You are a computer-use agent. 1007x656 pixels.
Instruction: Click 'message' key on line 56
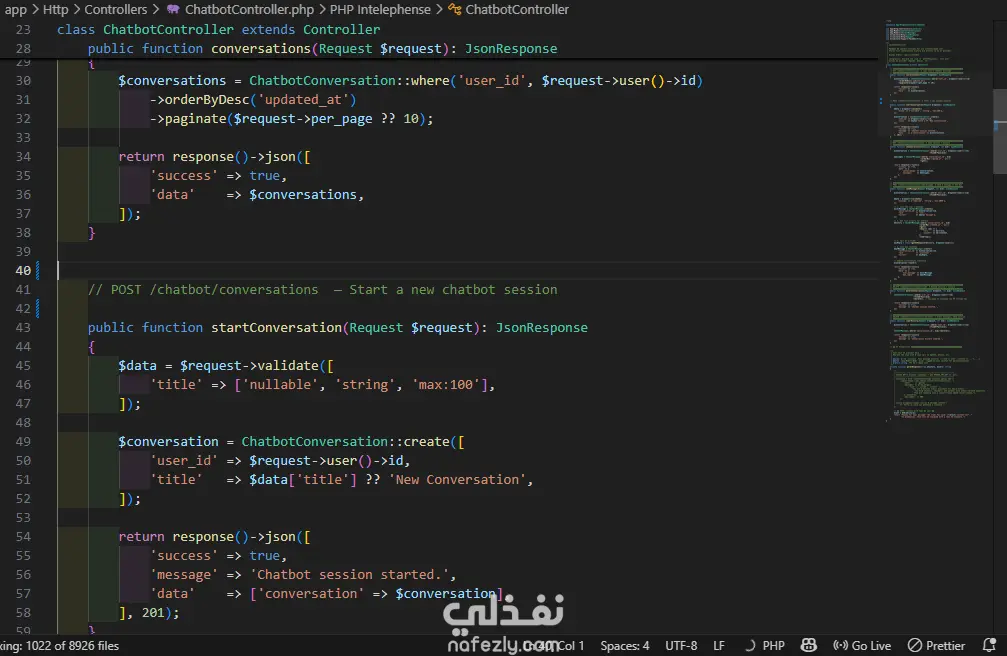184,575
